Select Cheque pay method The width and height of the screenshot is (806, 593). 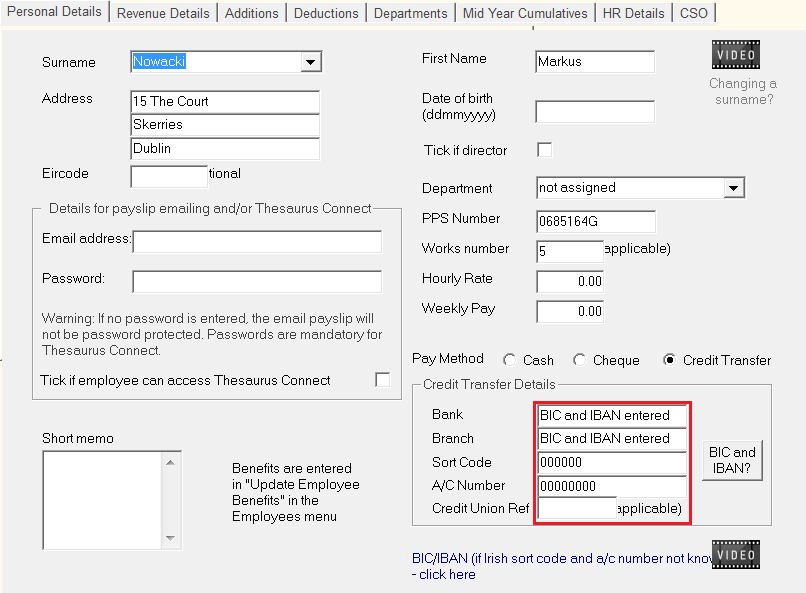coord(579,360)
